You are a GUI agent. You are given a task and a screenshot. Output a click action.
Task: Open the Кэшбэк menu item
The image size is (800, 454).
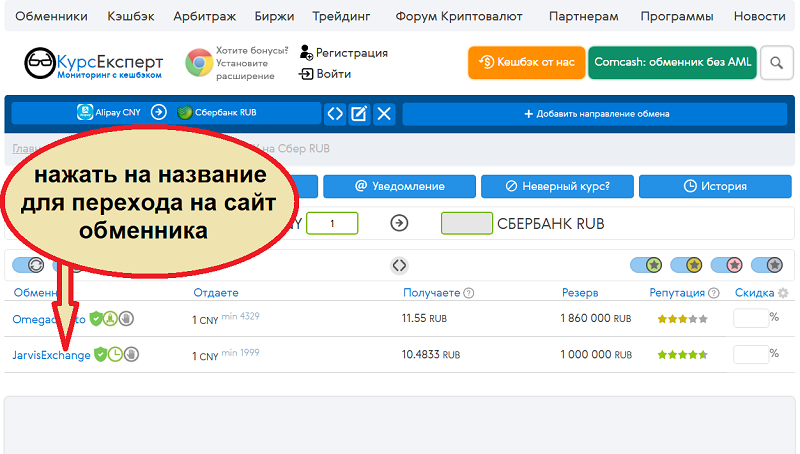pyautogui.click(x=131, y=16)
